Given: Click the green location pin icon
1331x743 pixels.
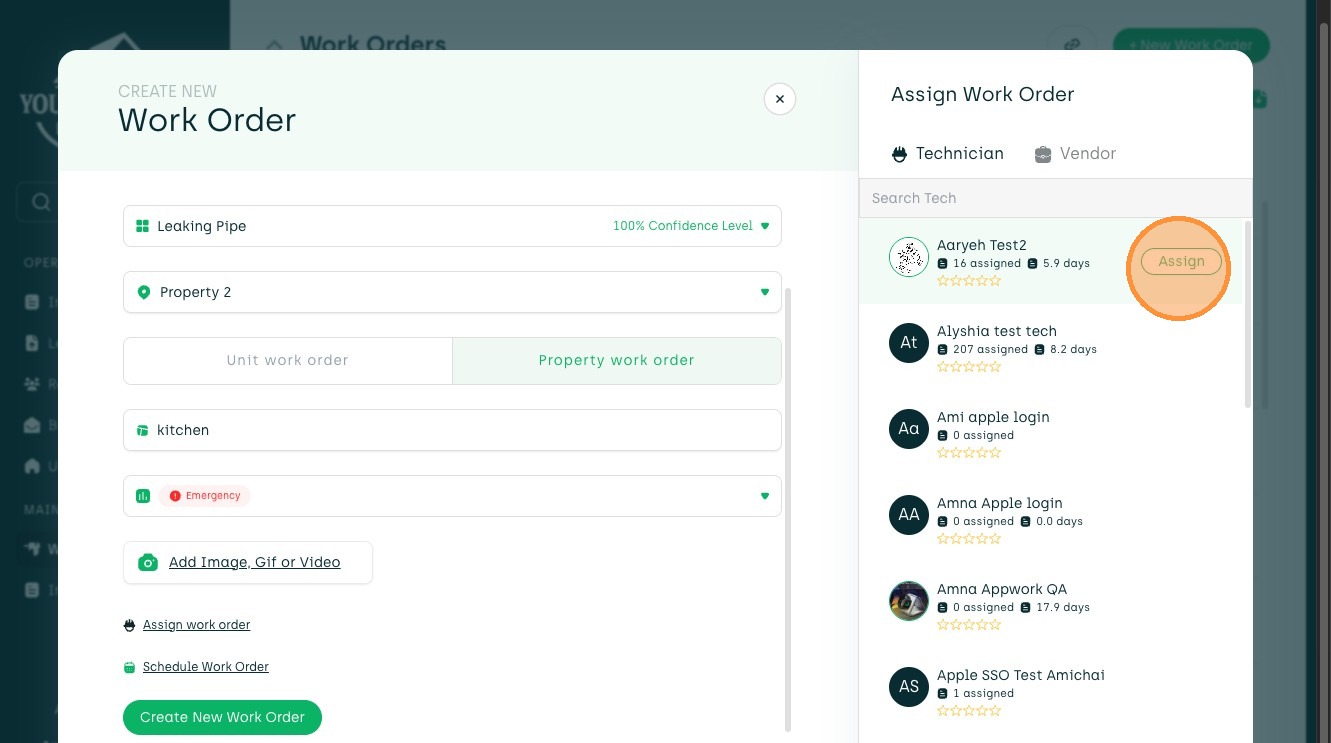Looking at the screenshot, I should (x=143, y=292).
